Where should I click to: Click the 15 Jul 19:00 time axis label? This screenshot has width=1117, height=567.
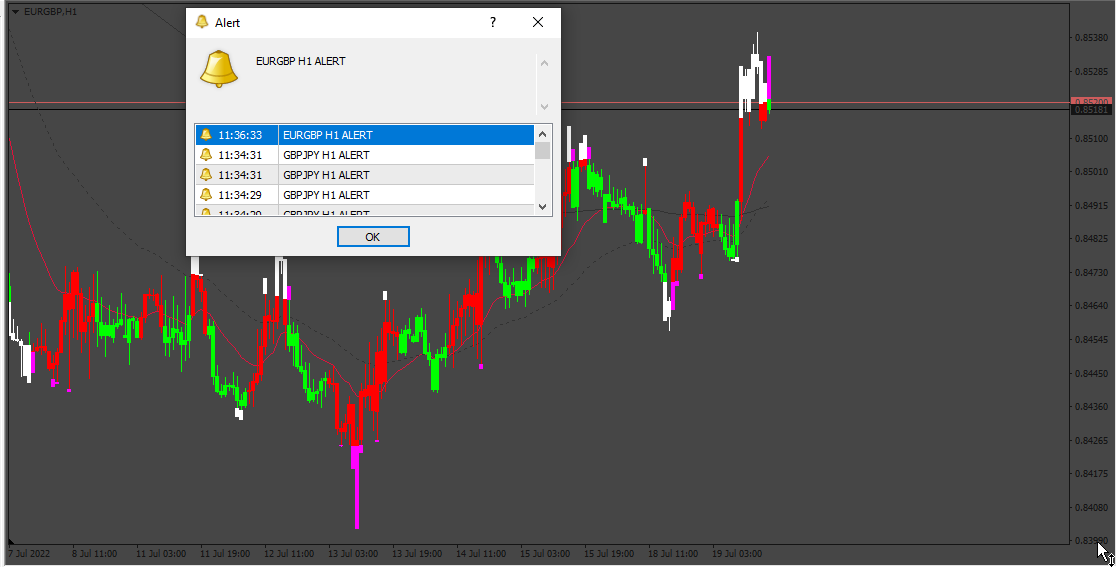tap(609, 553)
